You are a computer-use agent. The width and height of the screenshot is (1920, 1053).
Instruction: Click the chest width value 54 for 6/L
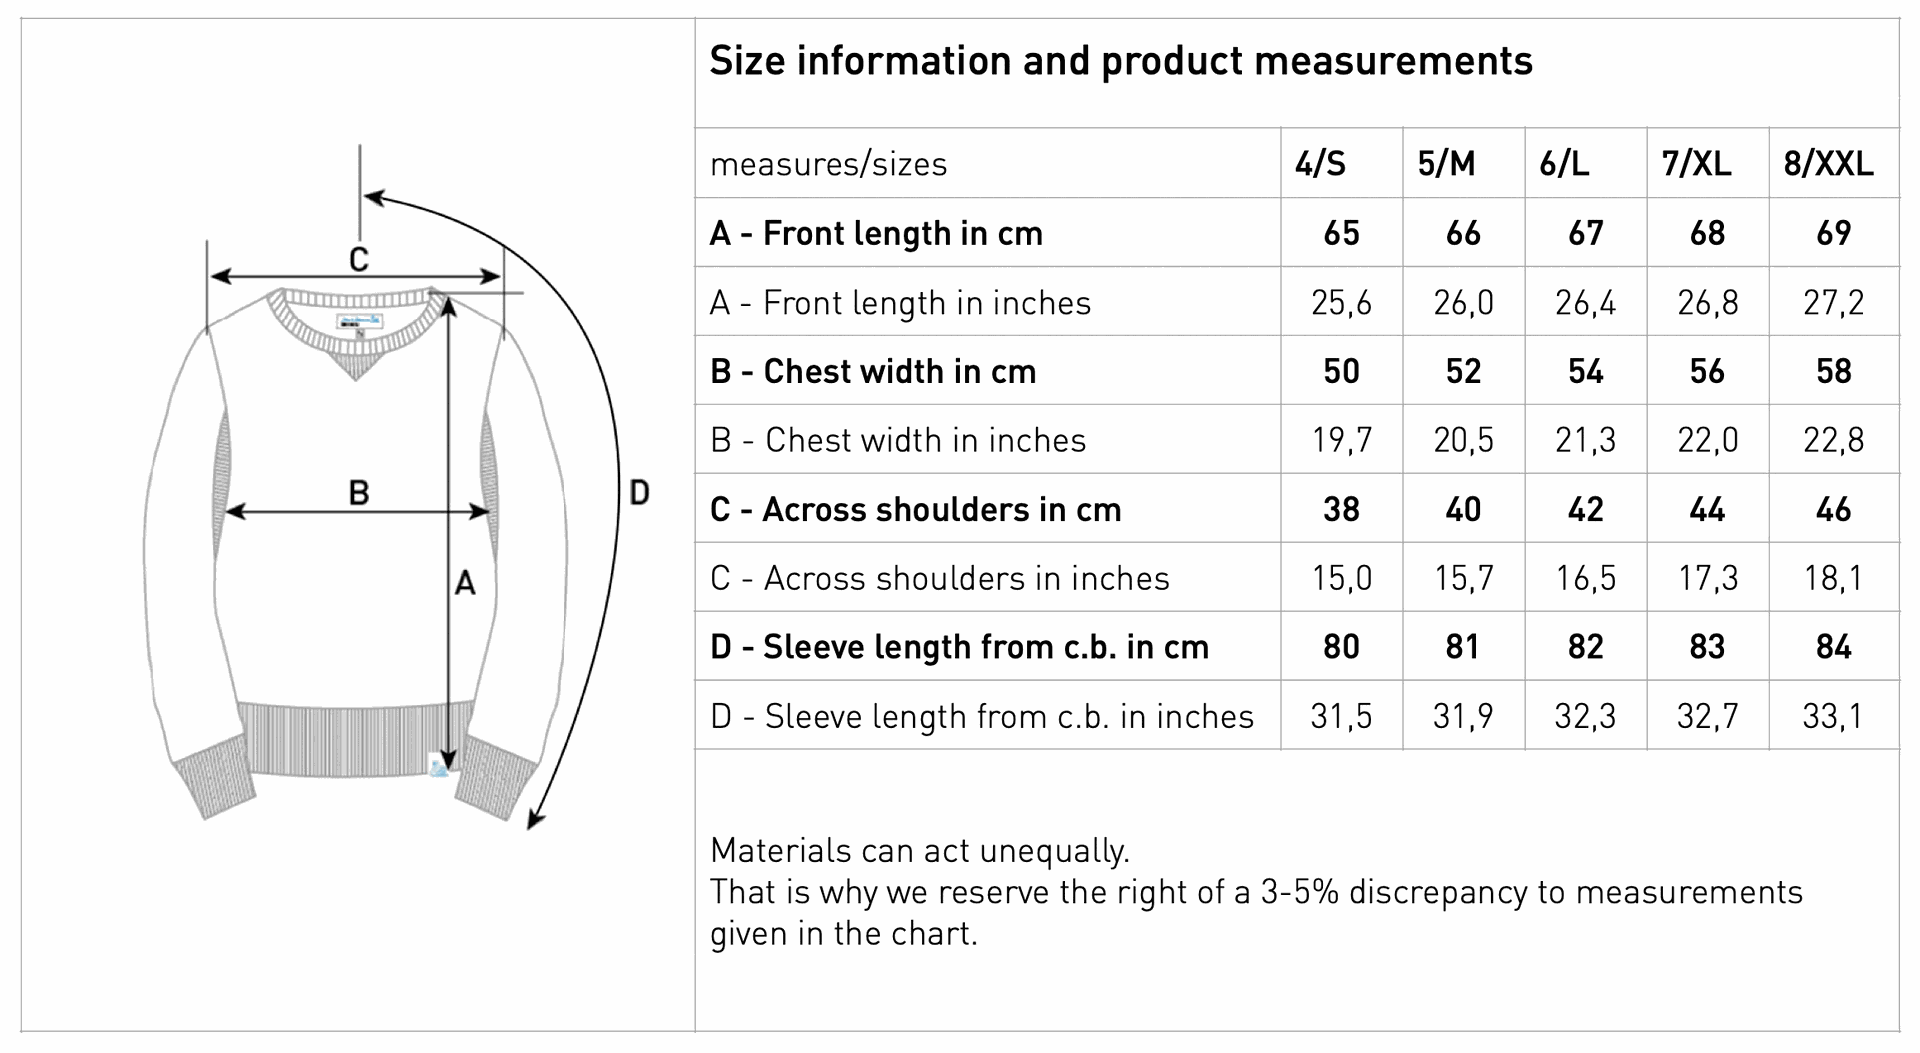(x=1586, y=372)
